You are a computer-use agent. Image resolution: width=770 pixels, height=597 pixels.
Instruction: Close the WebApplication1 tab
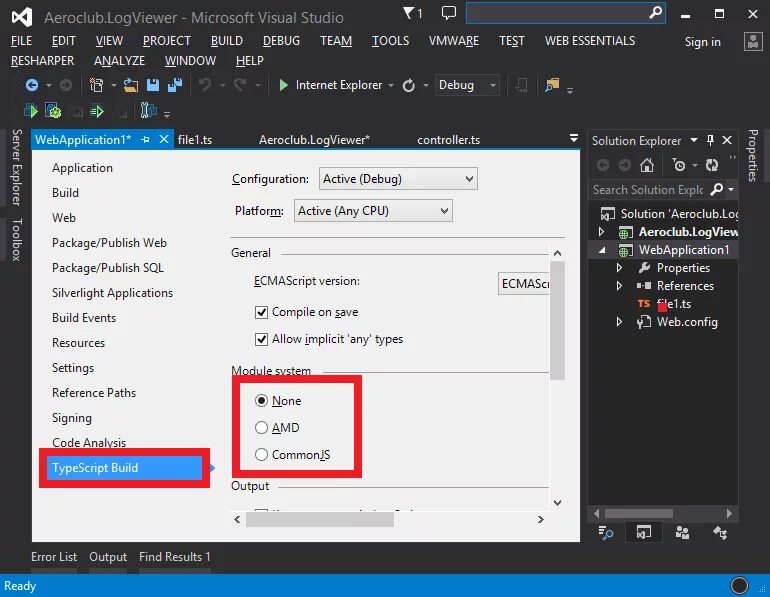tap(164, 140)
